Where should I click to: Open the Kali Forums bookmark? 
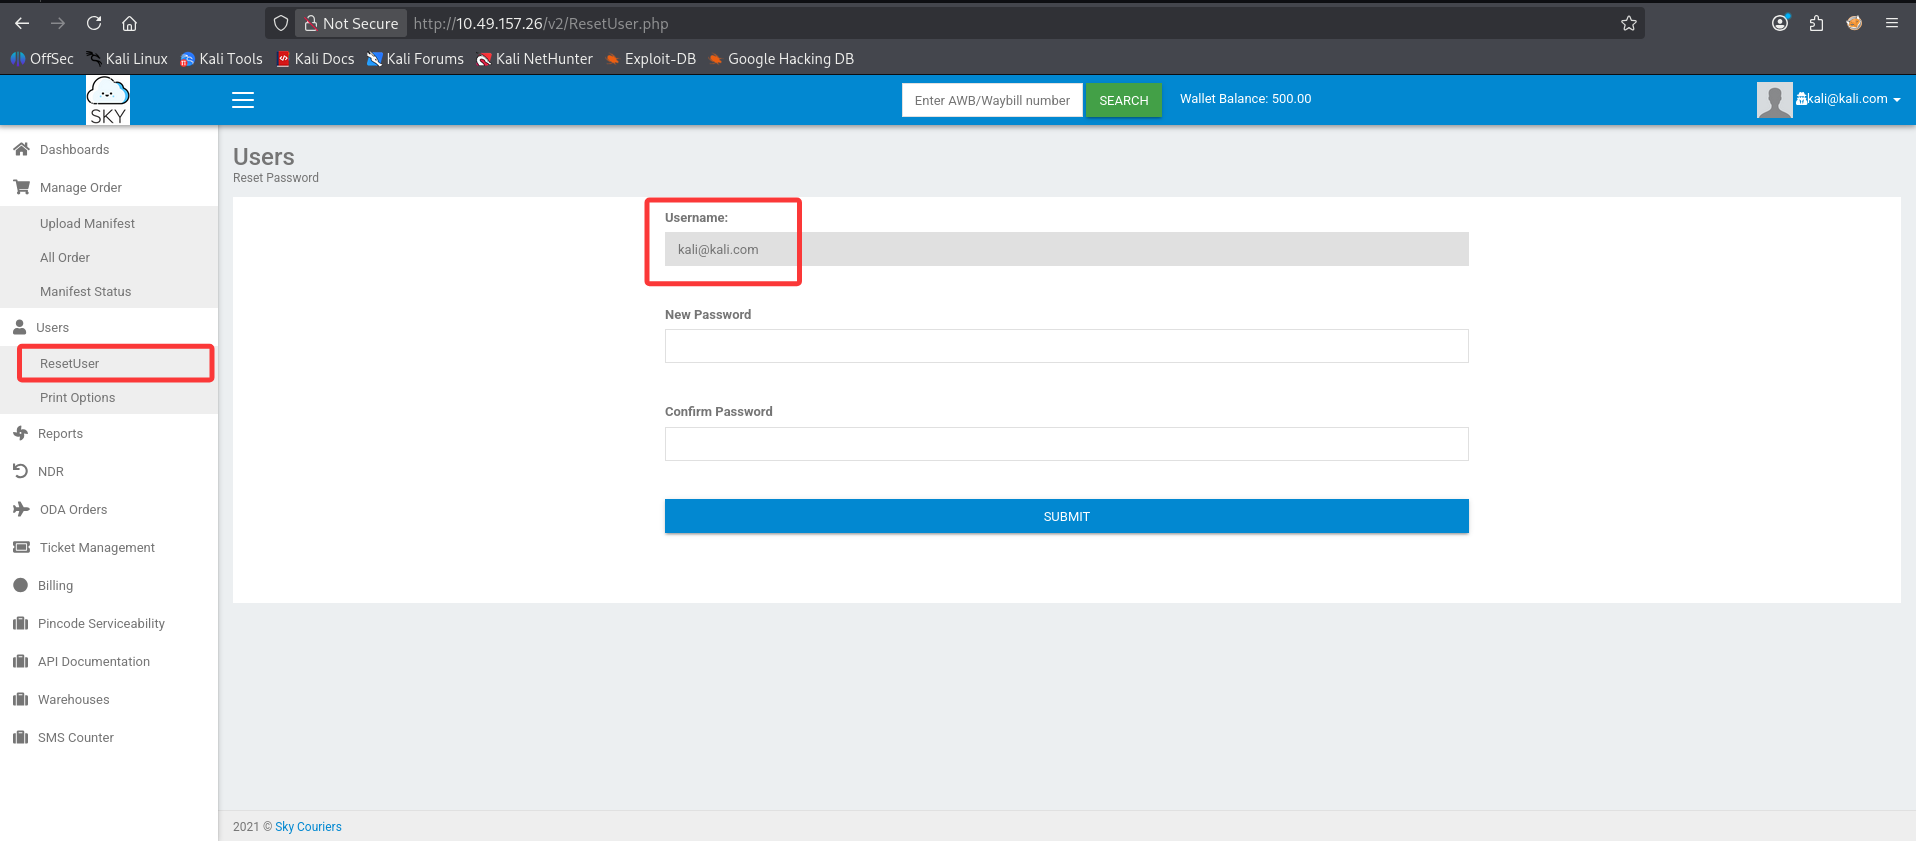coord(415,59)
